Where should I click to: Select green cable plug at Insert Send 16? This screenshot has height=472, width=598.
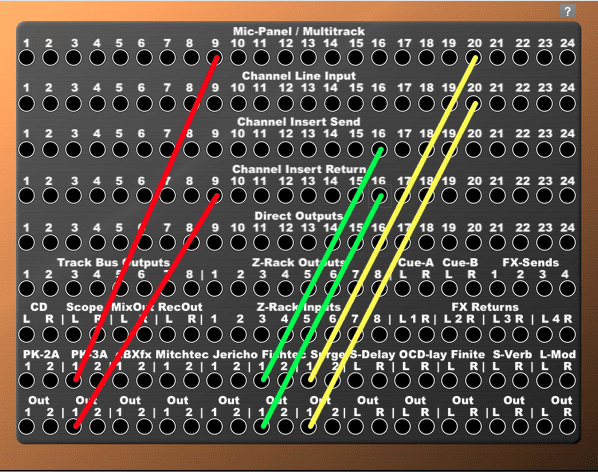tap(379, 150)
